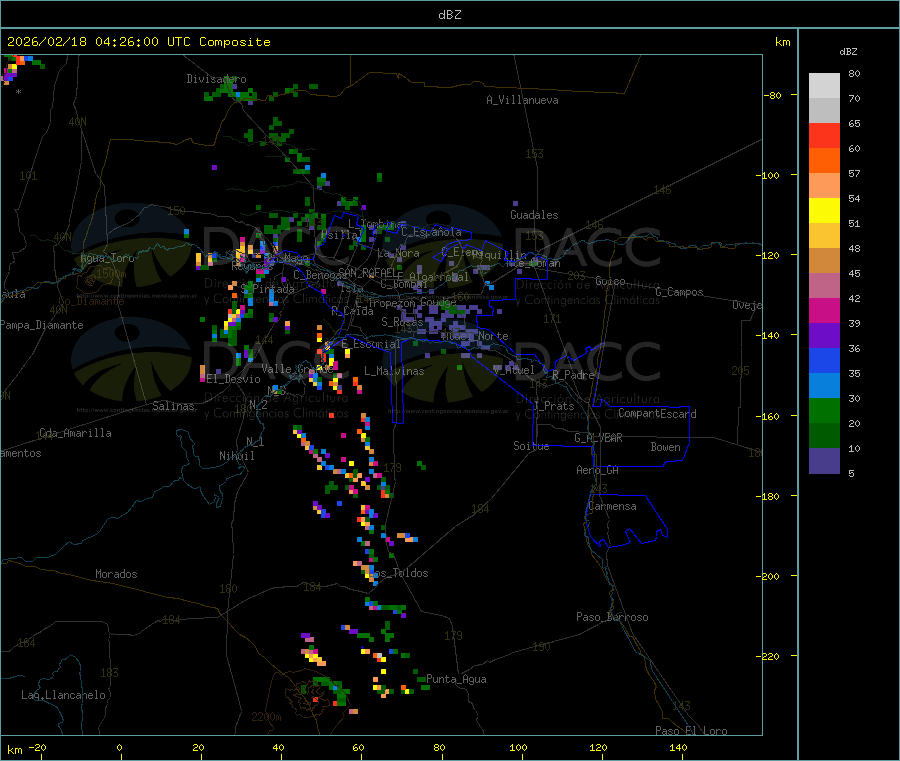
Task: Click the 'C_Española' location label
Action: pos(432,232)
